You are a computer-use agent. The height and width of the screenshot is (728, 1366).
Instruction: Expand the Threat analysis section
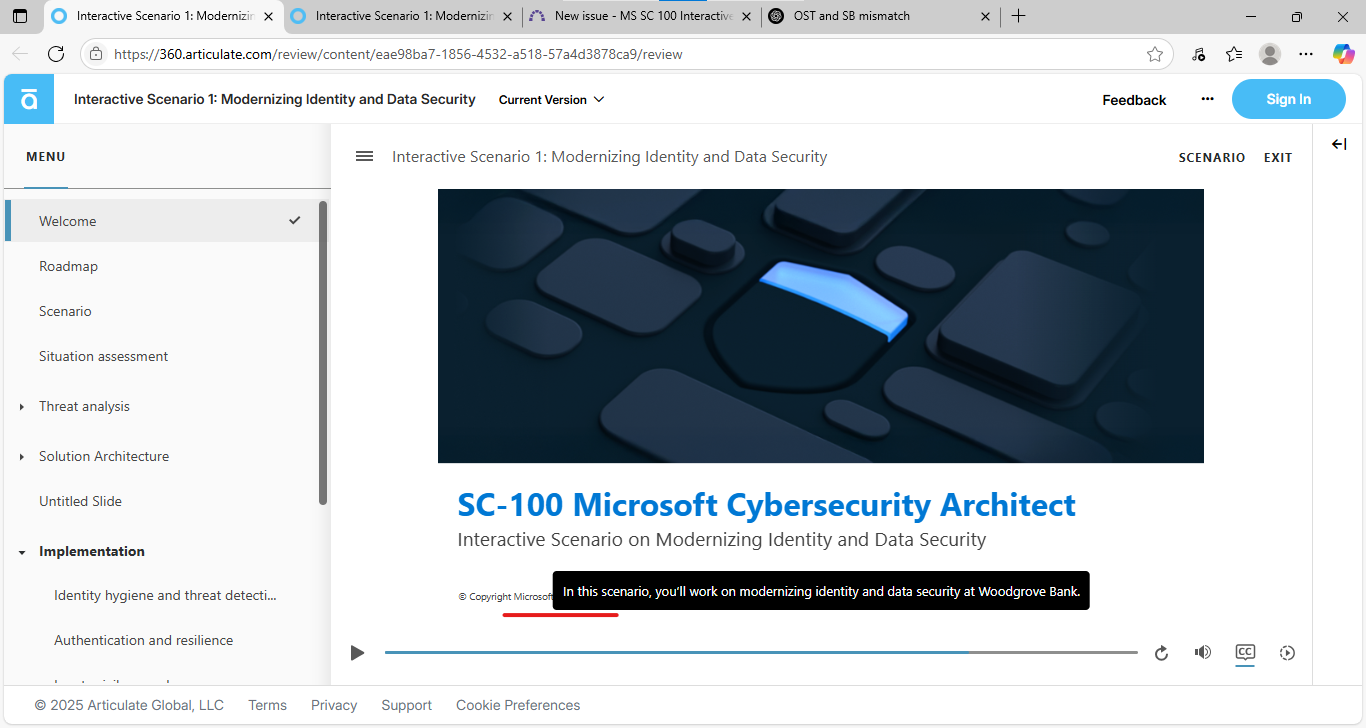pos(22,407)
